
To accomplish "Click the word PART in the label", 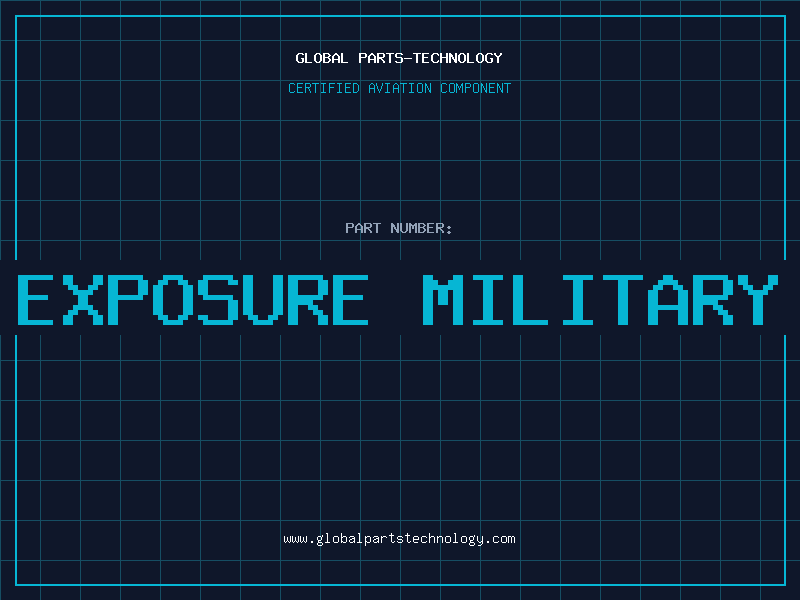I will pyautogui.click(x=363, y=228).
